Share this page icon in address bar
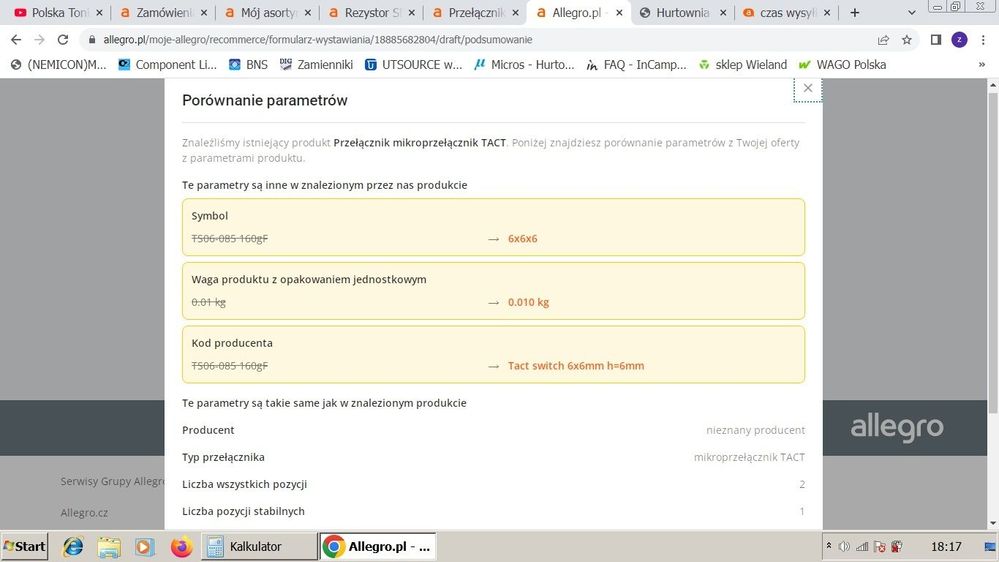 [883, 40]
